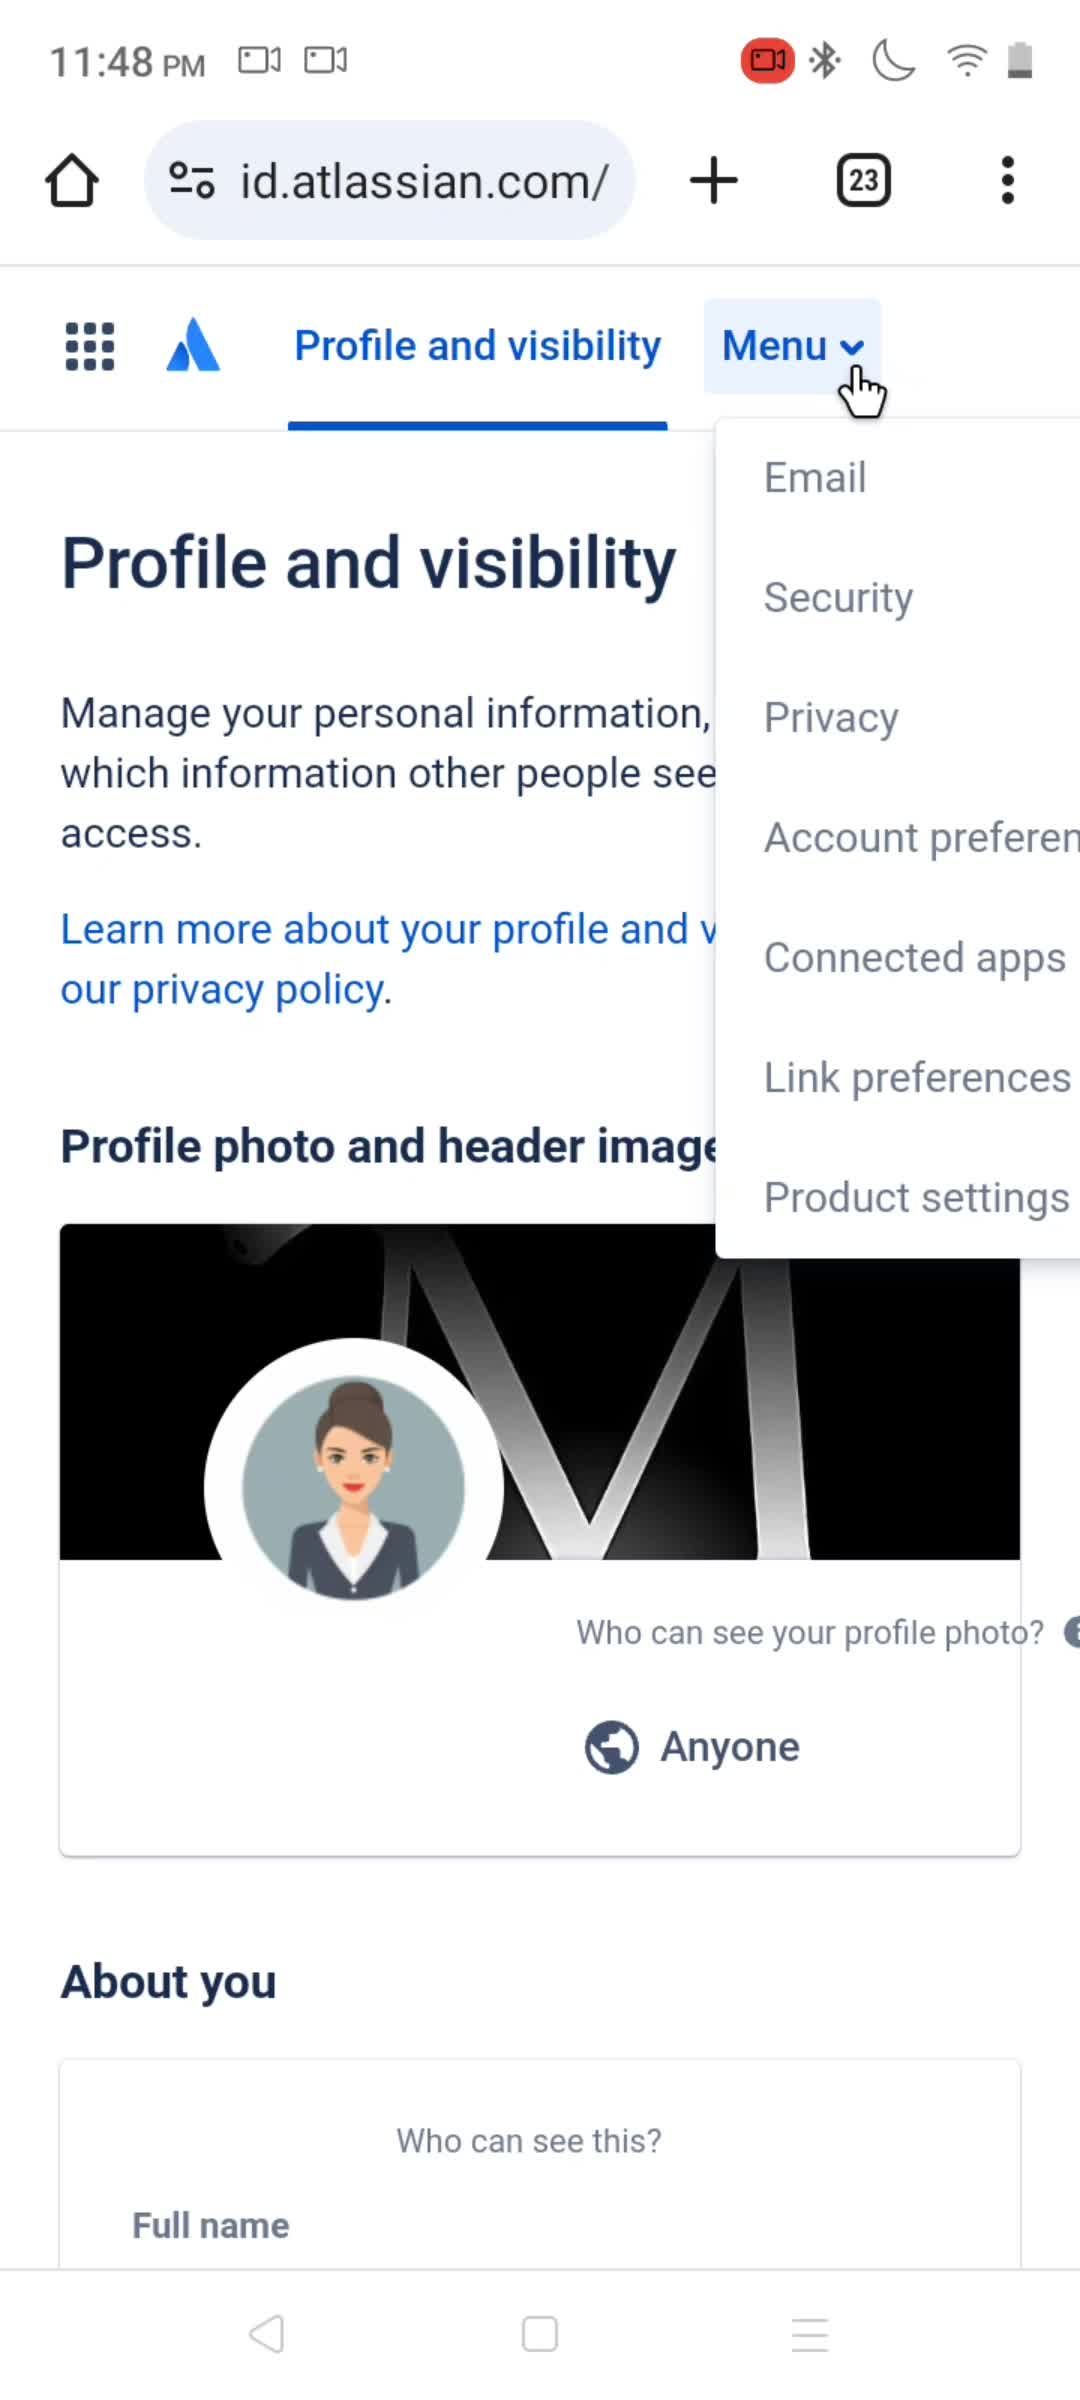Click Learn more about your profile link
The image size is (1080, 2400).
(x=390, y=928)
